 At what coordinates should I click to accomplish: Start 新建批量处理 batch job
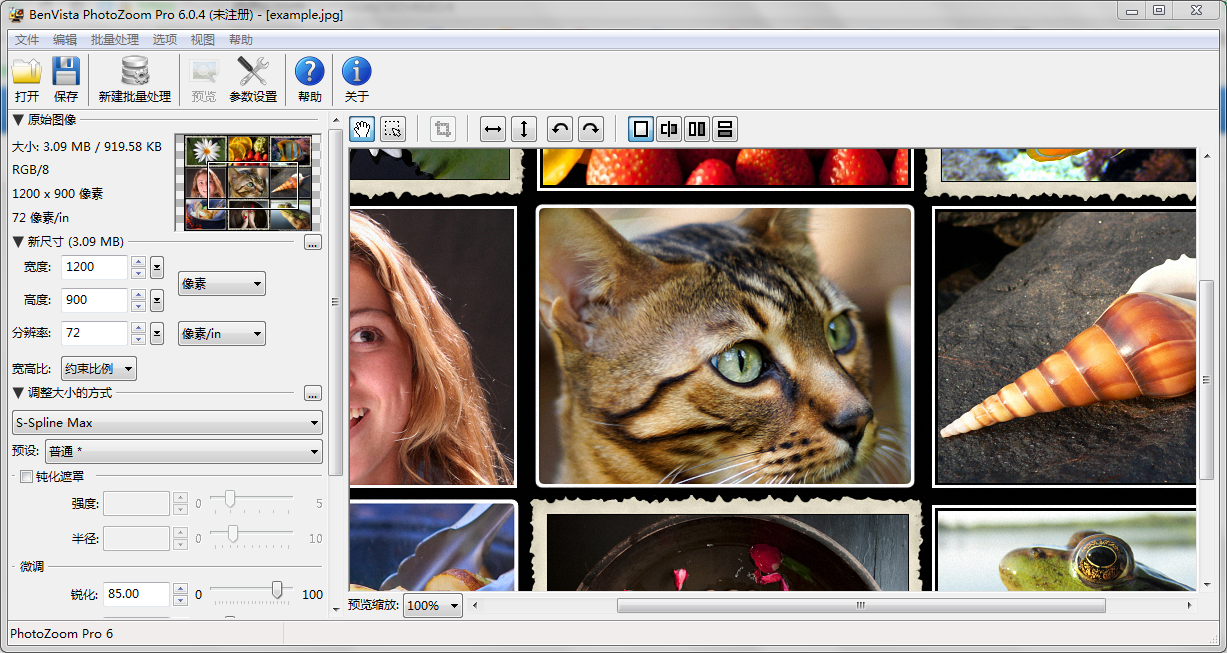[x=134, y=80]
